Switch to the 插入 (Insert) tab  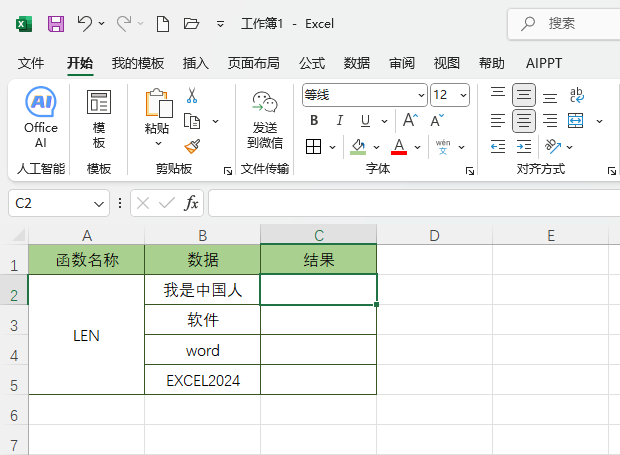coord(196,63)
